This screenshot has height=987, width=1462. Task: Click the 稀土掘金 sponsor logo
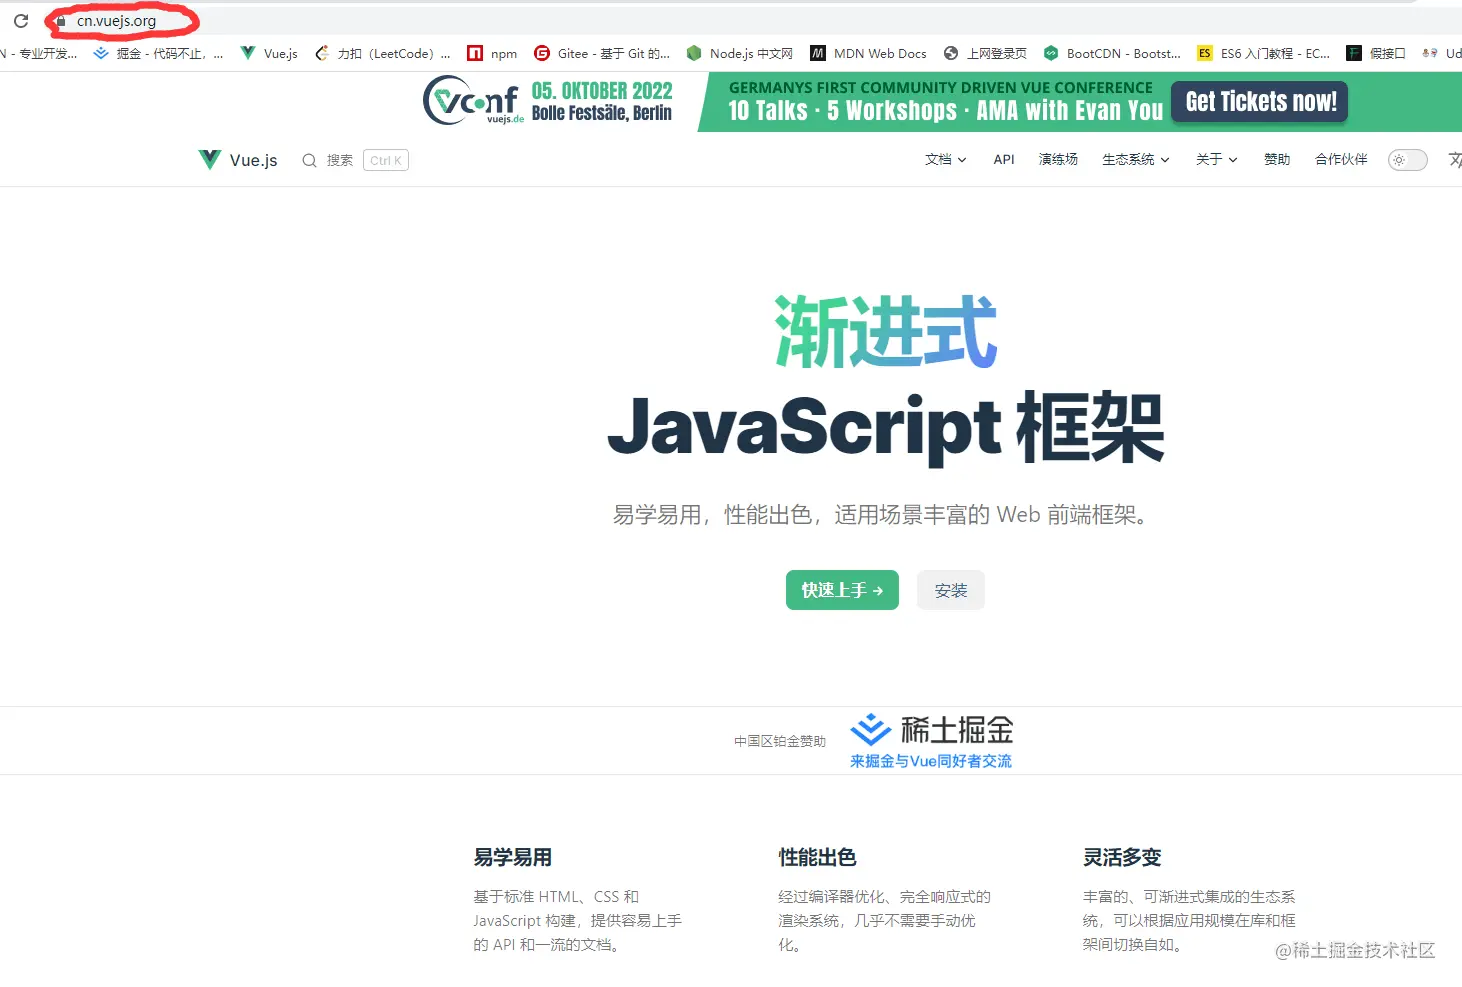(x=930, y=731)
